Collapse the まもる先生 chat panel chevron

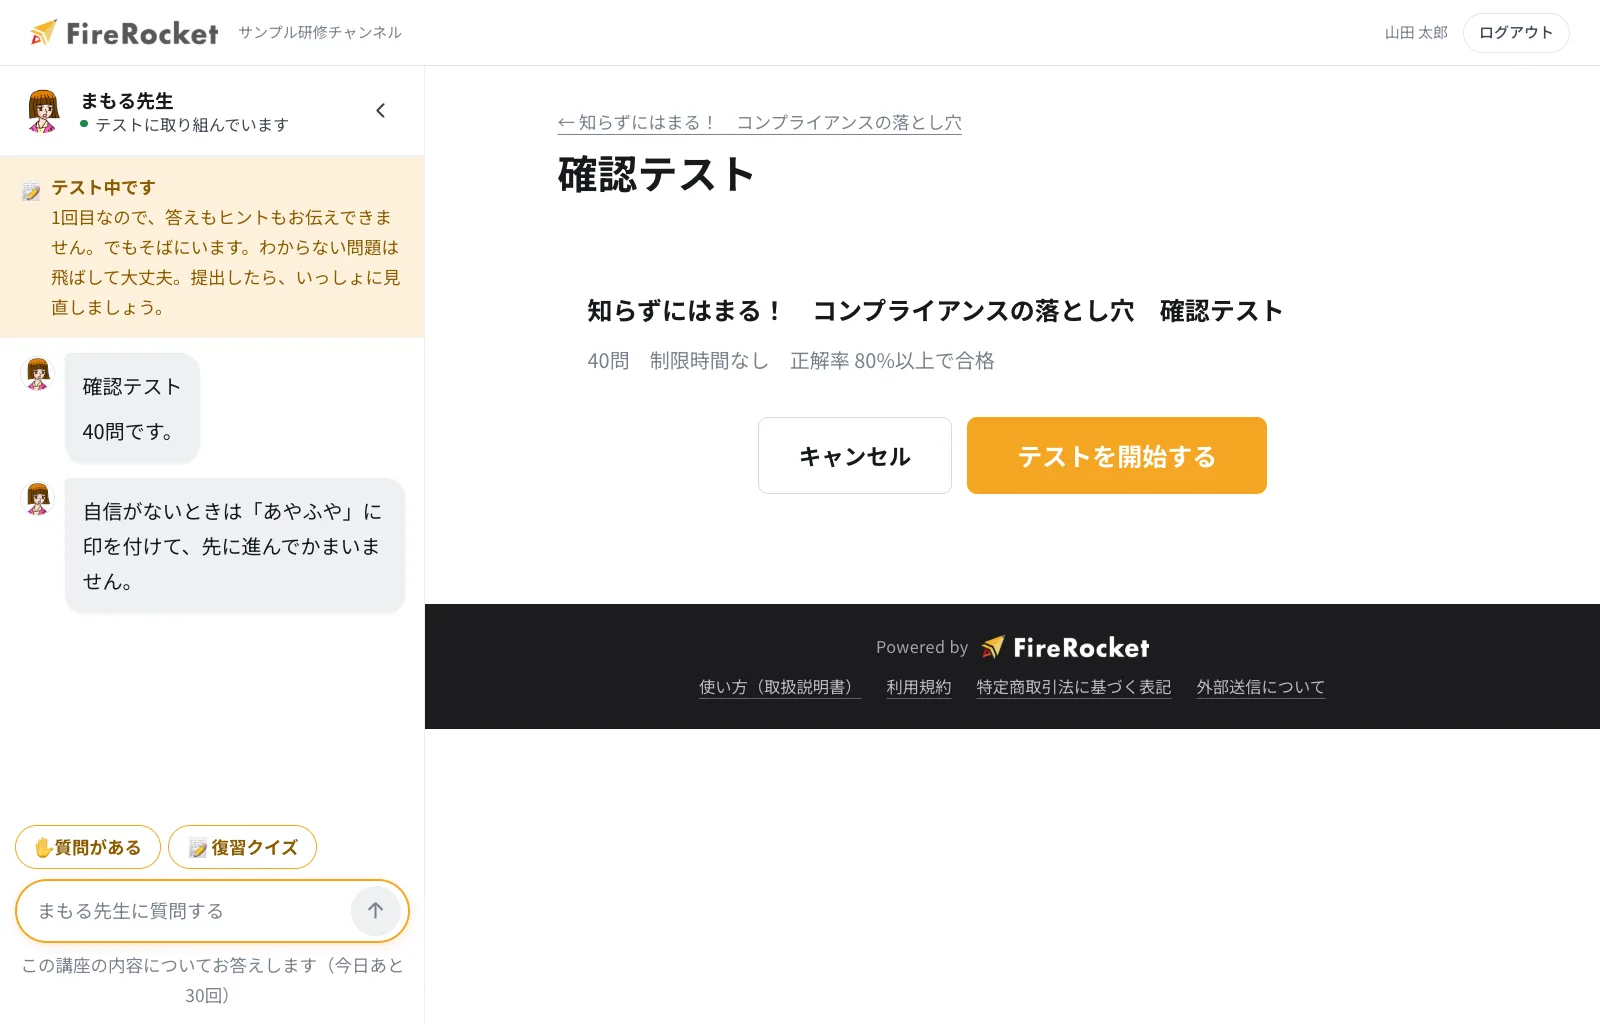click(x=380, y=111)
